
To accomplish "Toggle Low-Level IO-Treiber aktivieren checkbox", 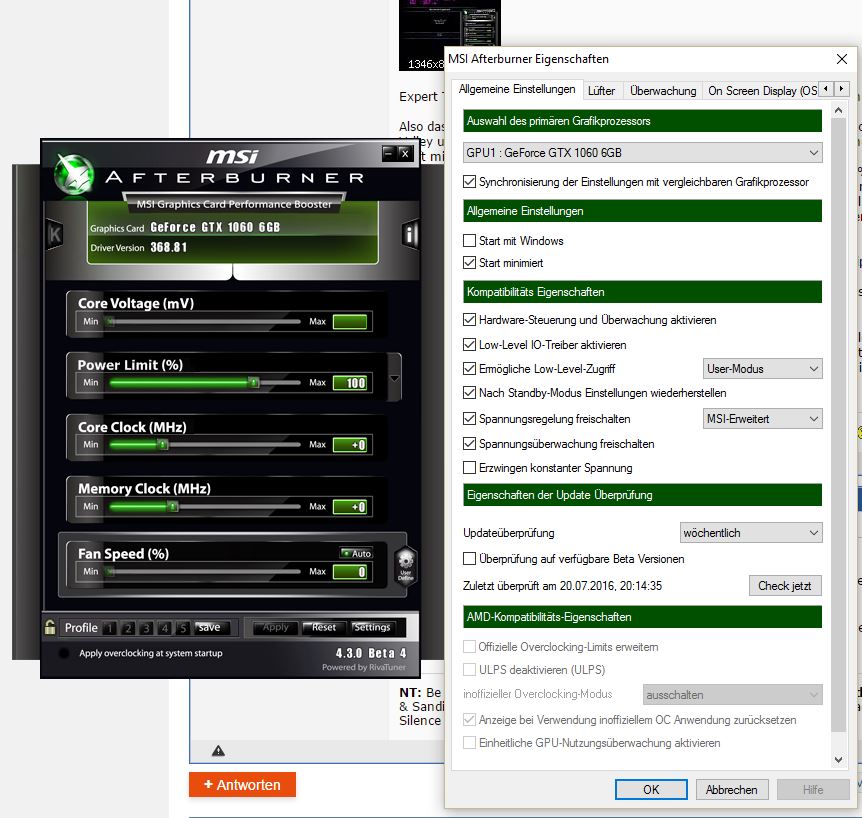I will click(469, 345).
